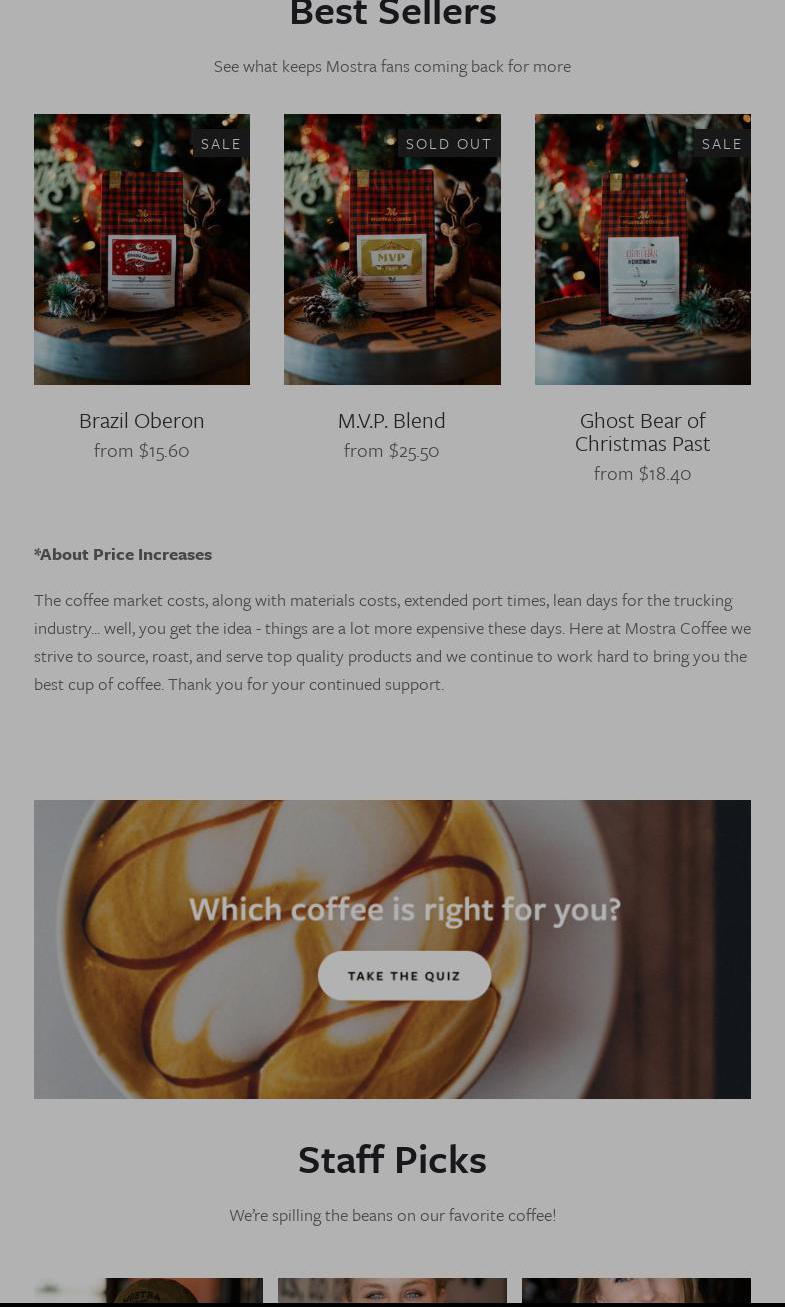Click the SOLD OUT badge on M.V.P. Blend
785x1307 pixels.
[x=449, y=143]
